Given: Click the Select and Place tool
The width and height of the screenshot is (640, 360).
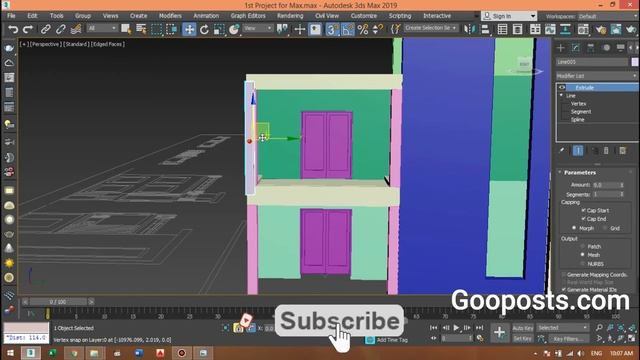Looking at the screenshot, I should tap(234, 29).
